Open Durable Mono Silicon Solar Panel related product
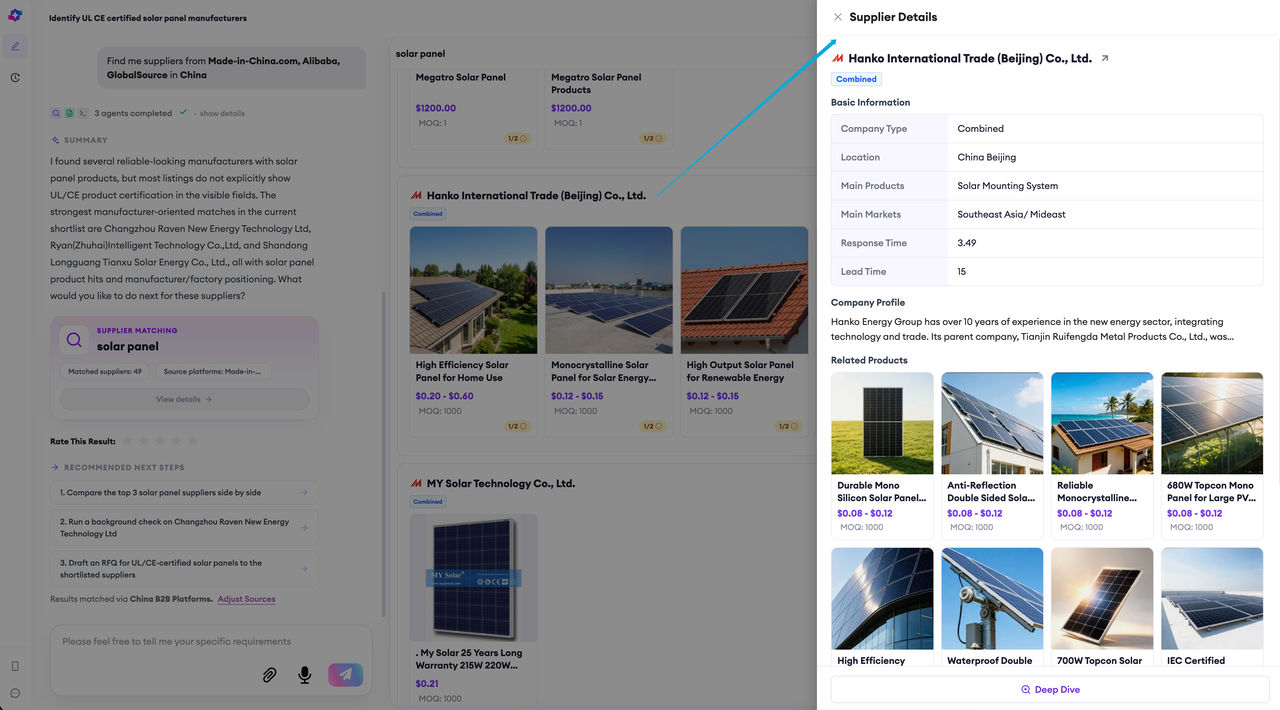Viewport: 1280px width, 710px height. coord(882,456)
